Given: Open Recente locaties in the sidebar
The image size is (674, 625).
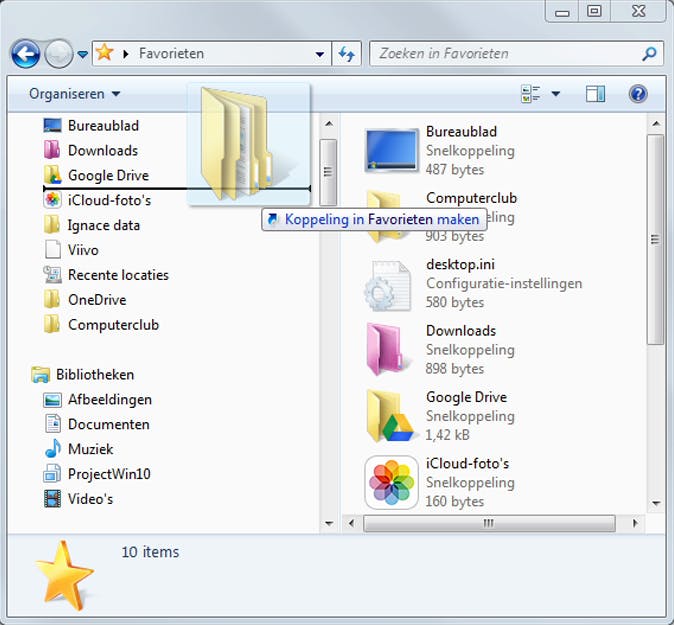Looking at the screenshot, I should click(118, 275).
